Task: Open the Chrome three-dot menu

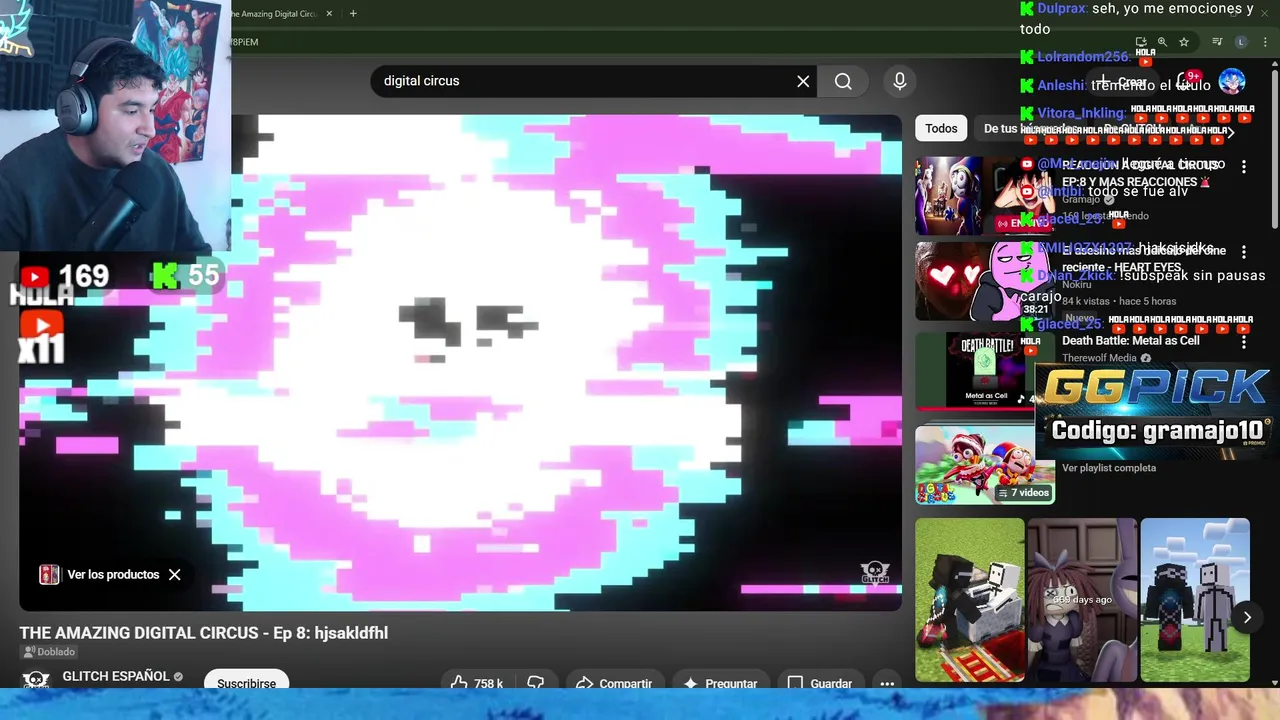Action: [1266, 42]
